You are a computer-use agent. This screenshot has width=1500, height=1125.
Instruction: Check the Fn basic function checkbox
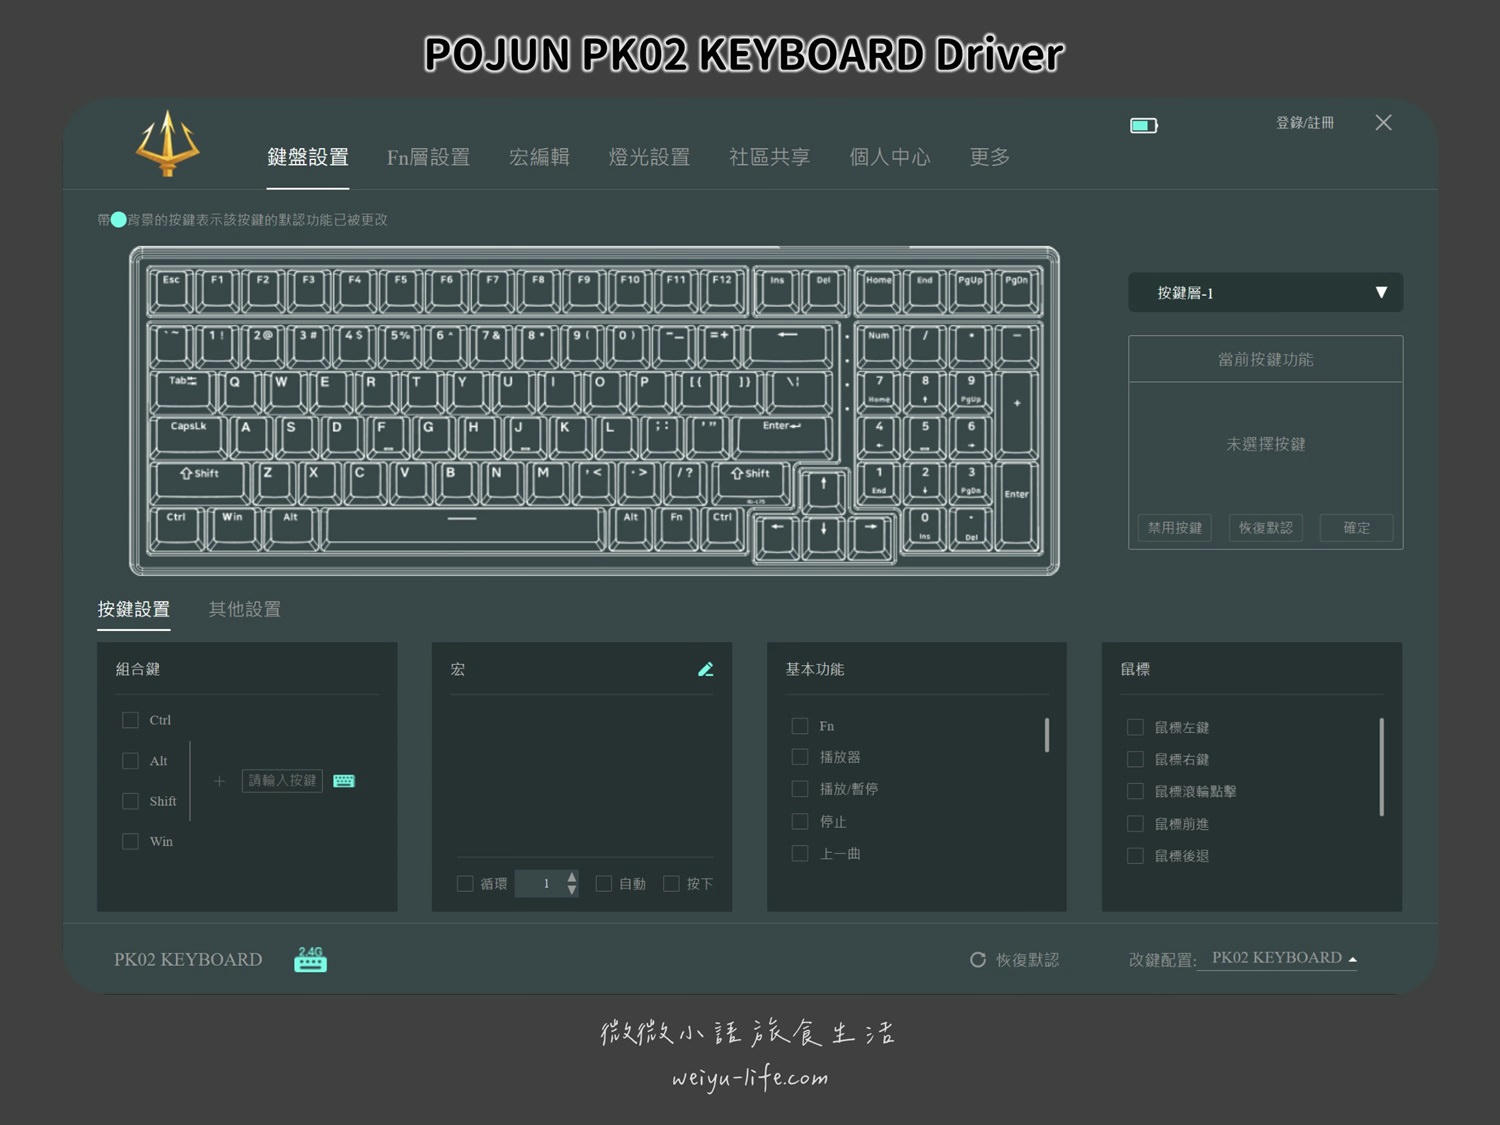tap(800, 726)
